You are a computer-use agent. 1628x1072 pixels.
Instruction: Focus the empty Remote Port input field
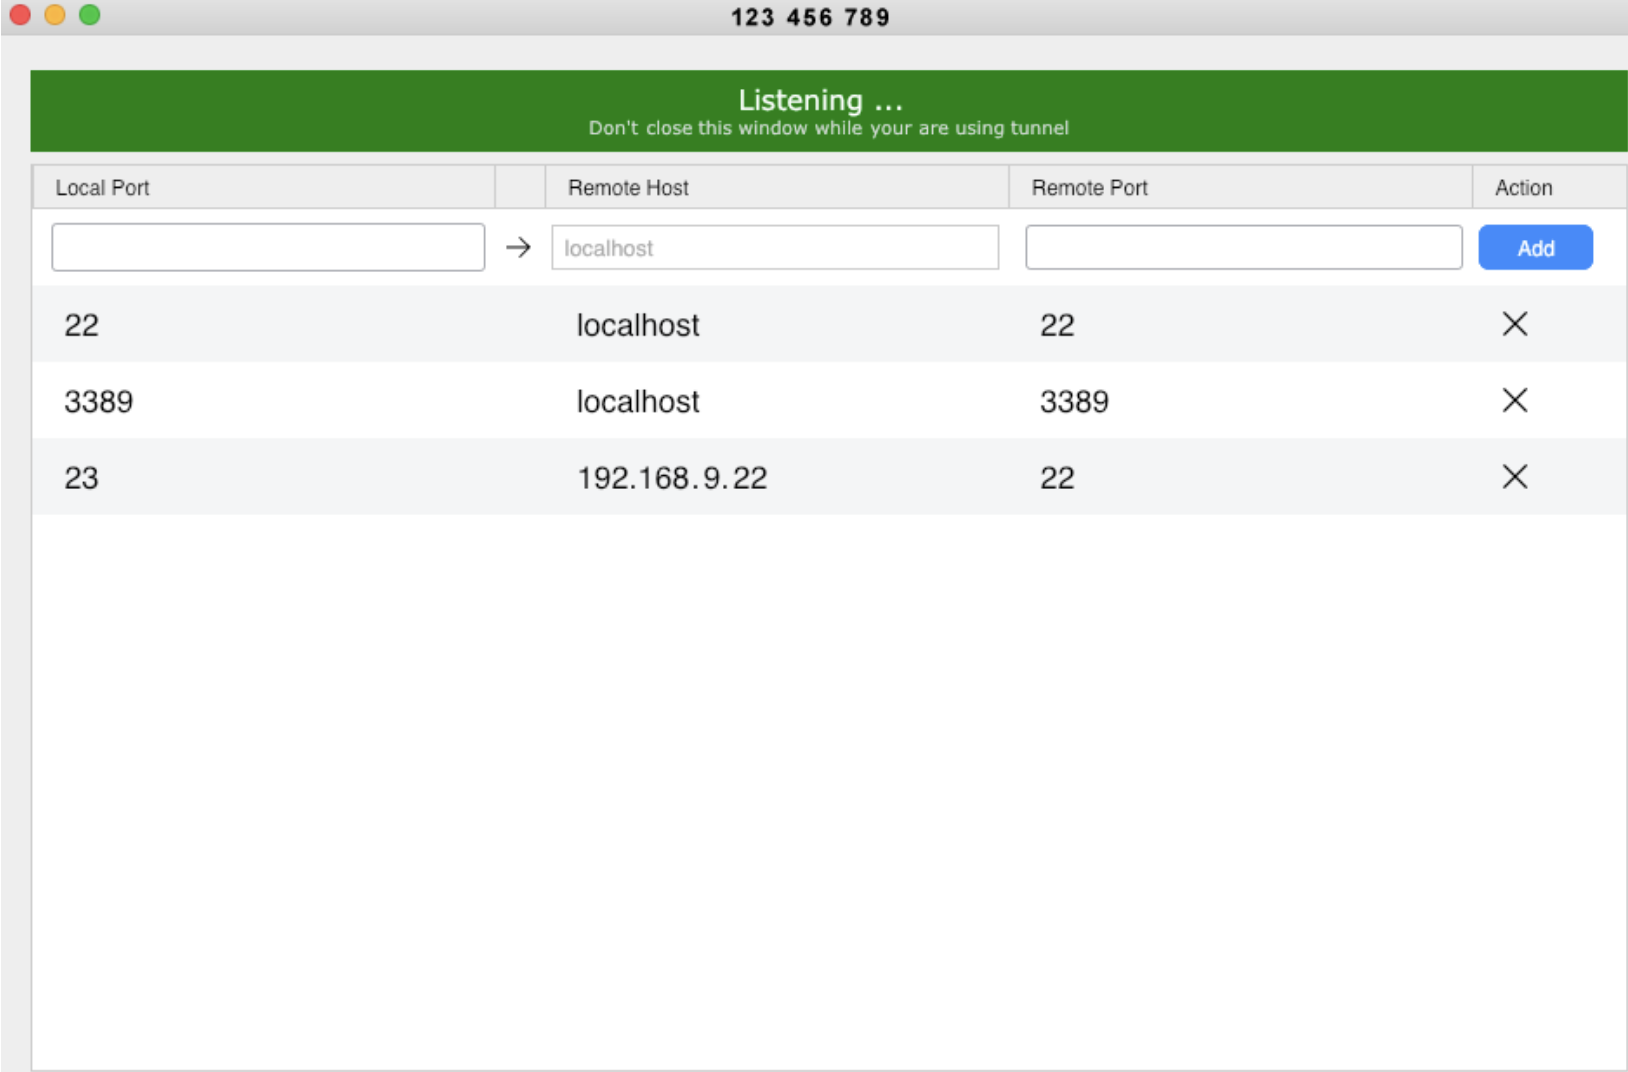pos(1243,247)
